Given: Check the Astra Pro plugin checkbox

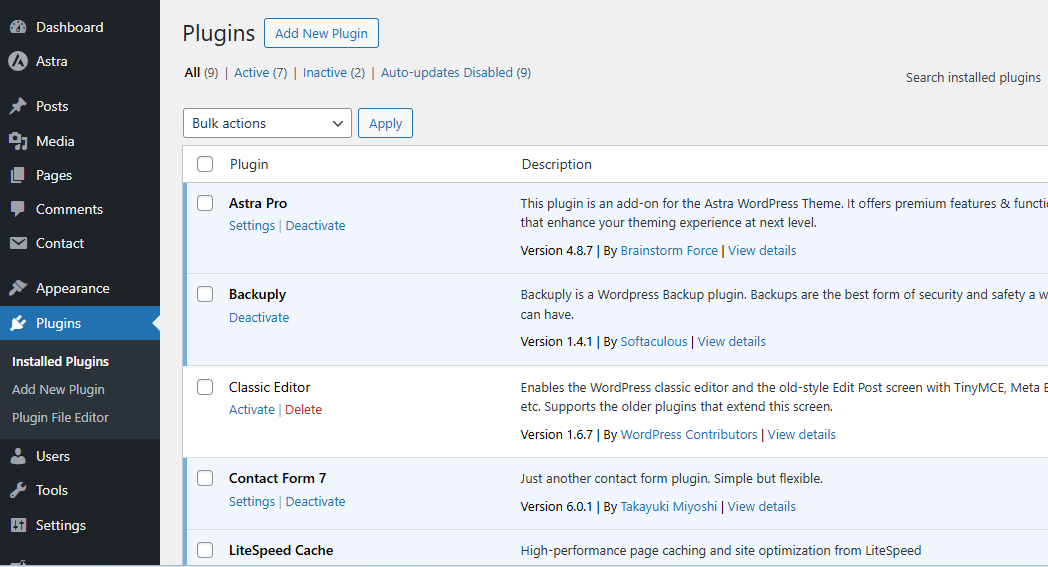Looking at the screenshot, I should tap(205, 203).
